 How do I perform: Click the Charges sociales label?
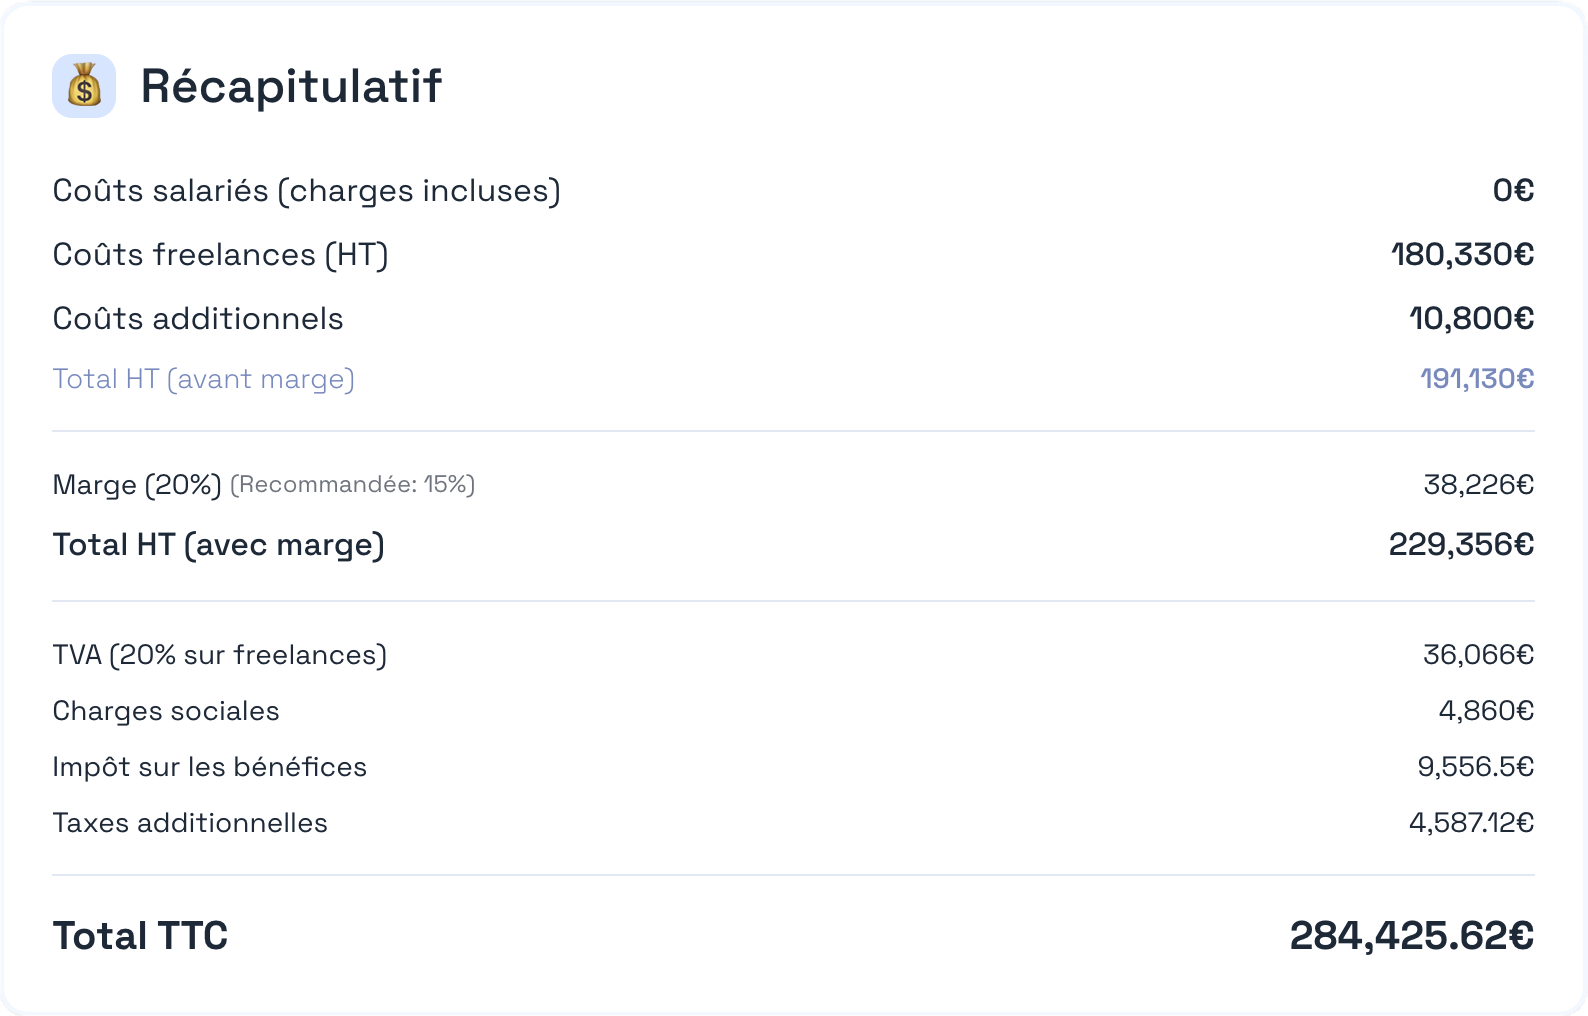[x=166, y=711]
